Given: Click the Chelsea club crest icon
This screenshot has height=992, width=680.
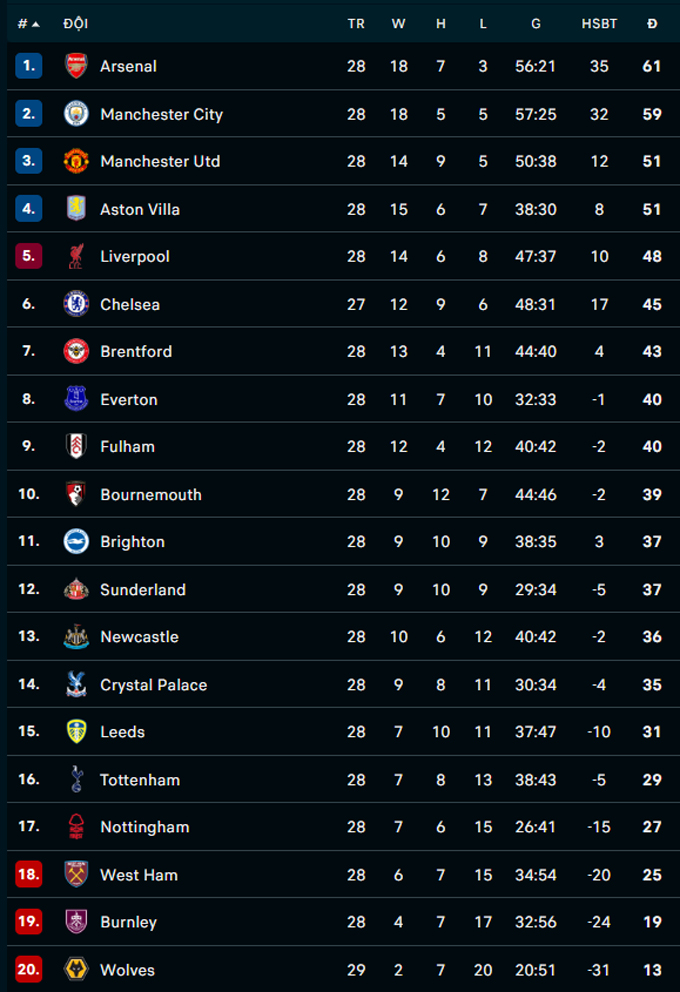Looking at the screenshot, I should (76, 304).
